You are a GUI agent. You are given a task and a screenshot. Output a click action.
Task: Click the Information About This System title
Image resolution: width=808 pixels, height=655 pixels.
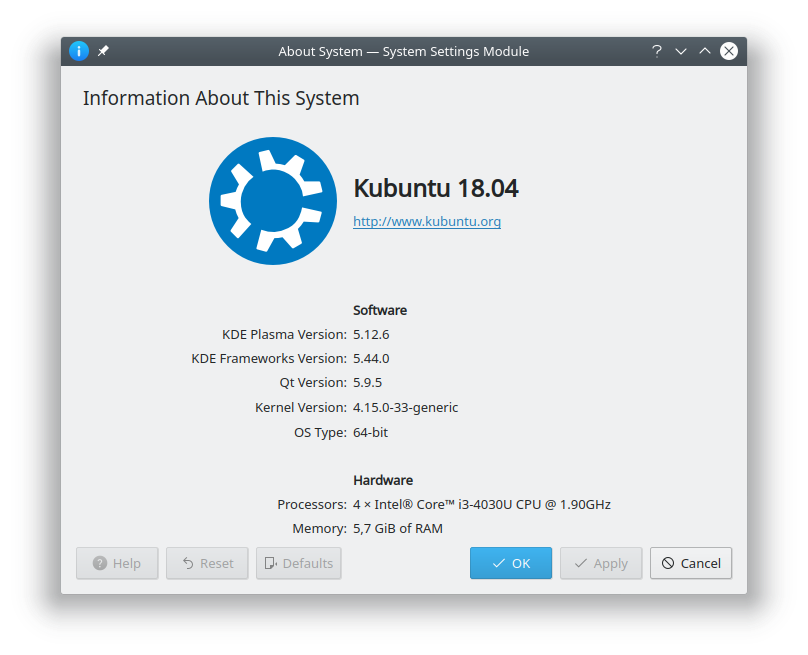(221, 98)
